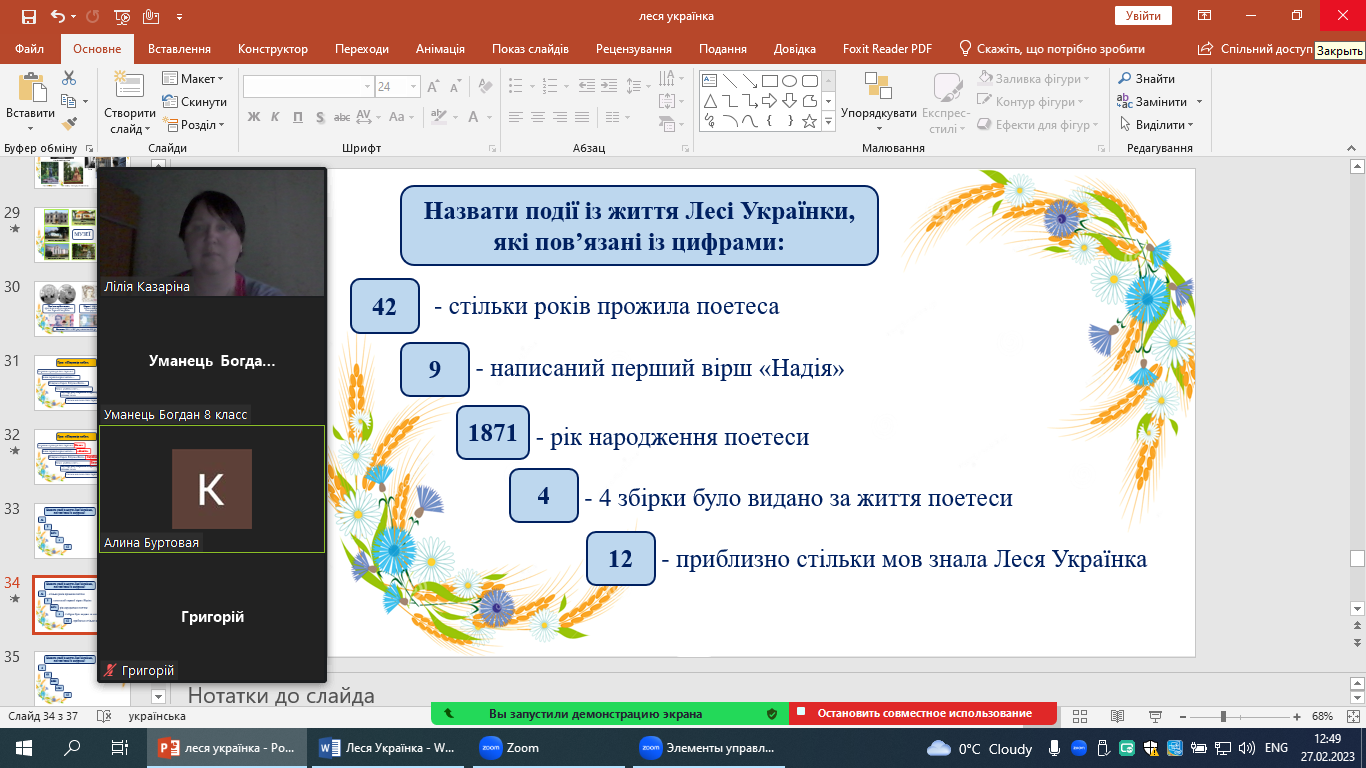The width and height of the screenshot is (1366, 768).
Task: Select slide 35 thumbnail
Action: pos(66,678)
